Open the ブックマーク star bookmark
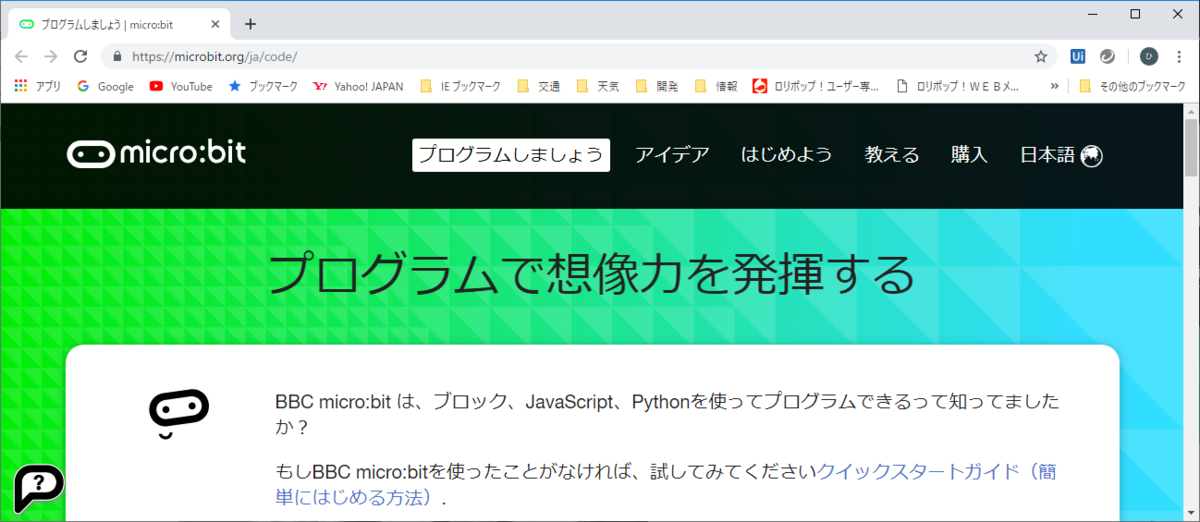 tap(263, 86)
